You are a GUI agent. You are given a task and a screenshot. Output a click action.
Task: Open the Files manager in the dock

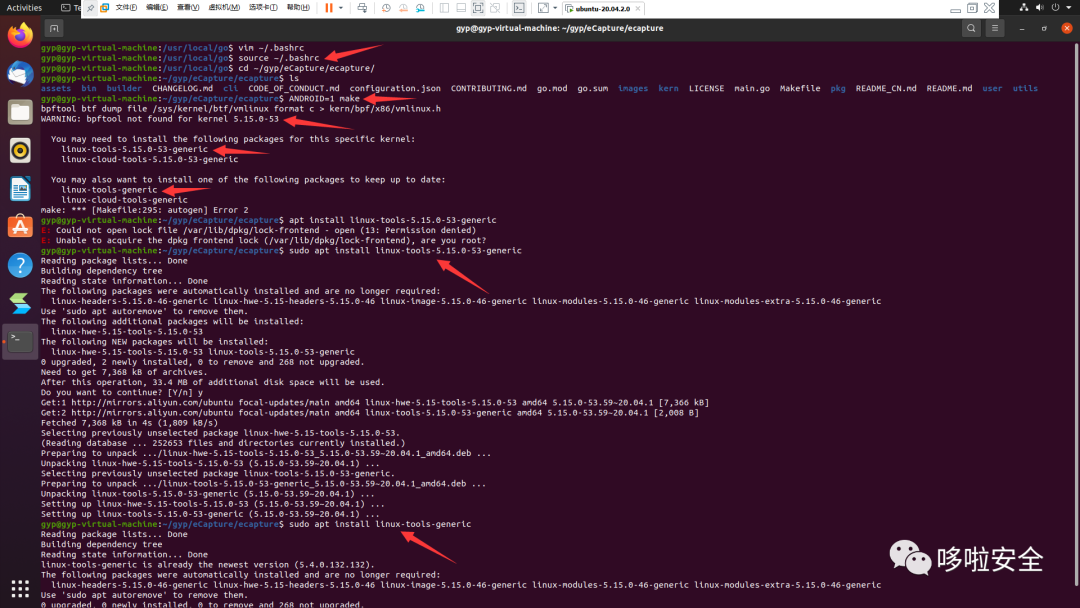tap(20, 112)
